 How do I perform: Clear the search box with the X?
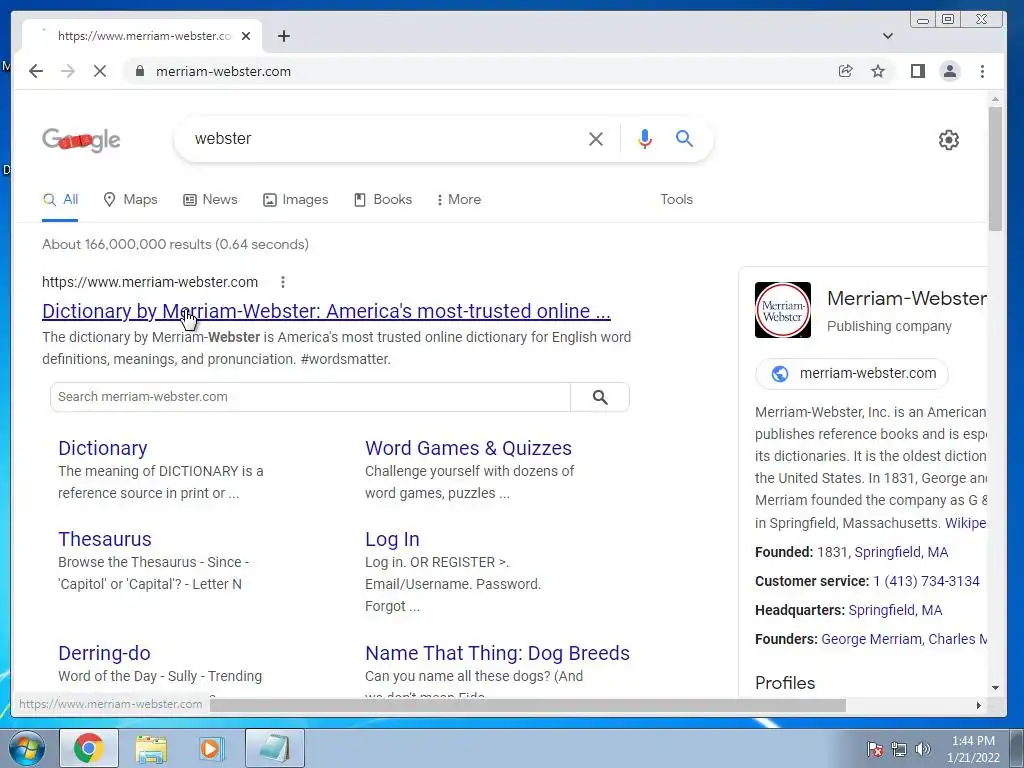tap(596, 138)
